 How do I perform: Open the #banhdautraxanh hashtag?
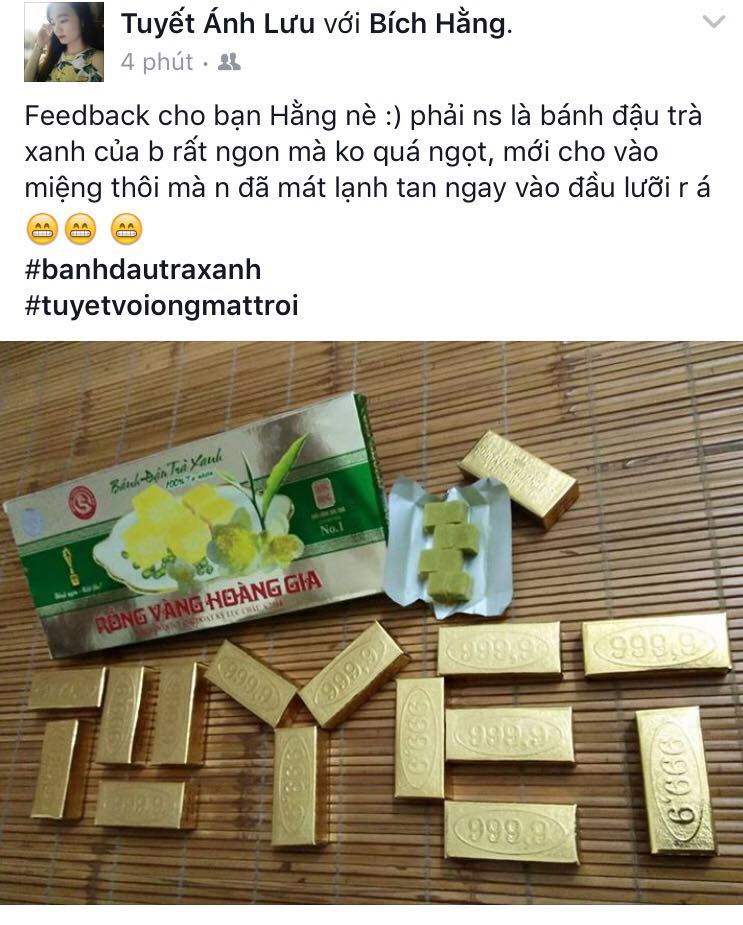tap(143, 270)
